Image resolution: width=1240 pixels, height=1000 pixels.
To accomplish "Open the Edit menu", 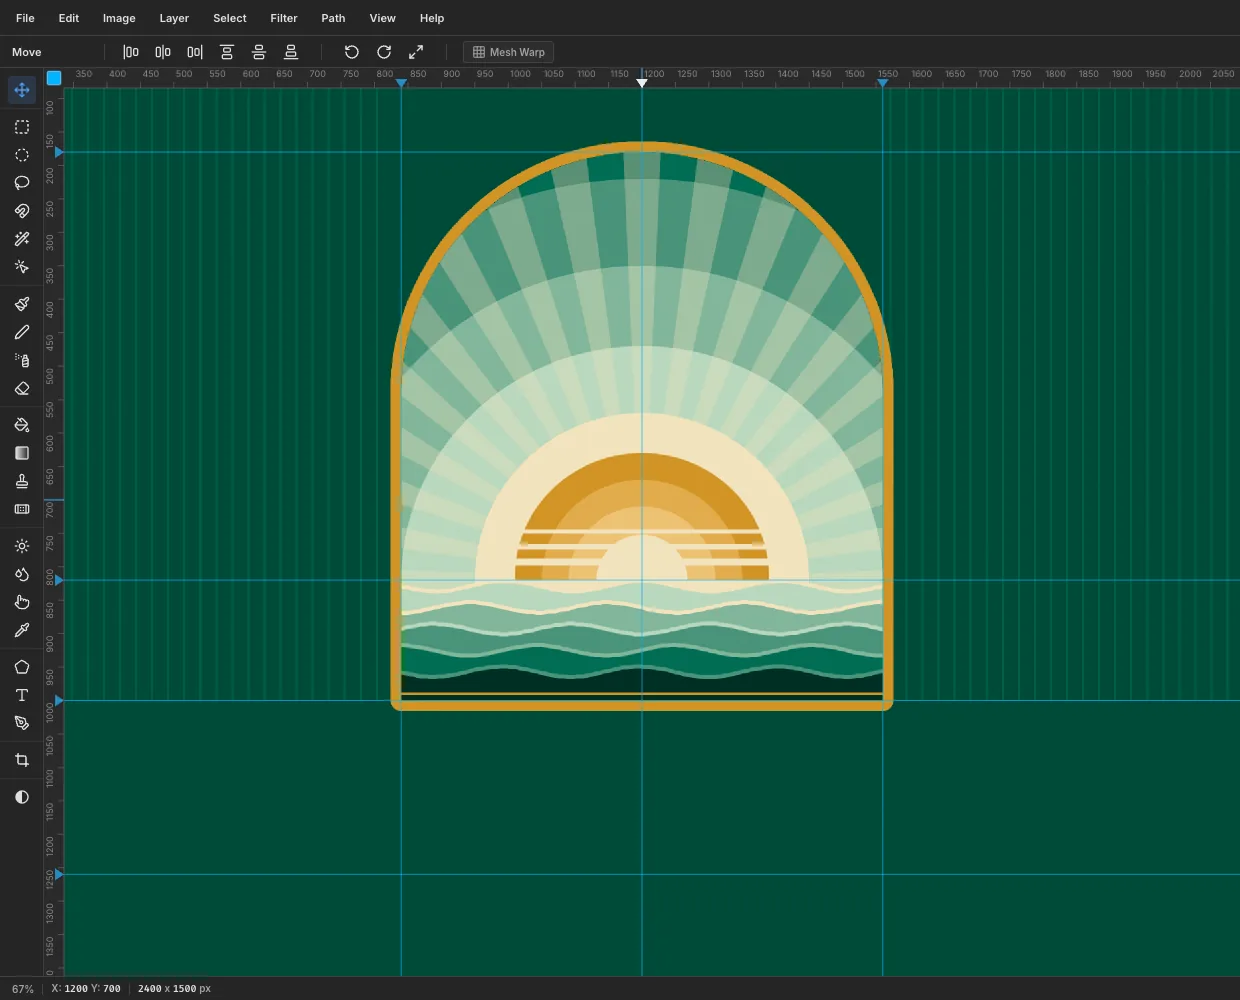I will coord(69,18).
